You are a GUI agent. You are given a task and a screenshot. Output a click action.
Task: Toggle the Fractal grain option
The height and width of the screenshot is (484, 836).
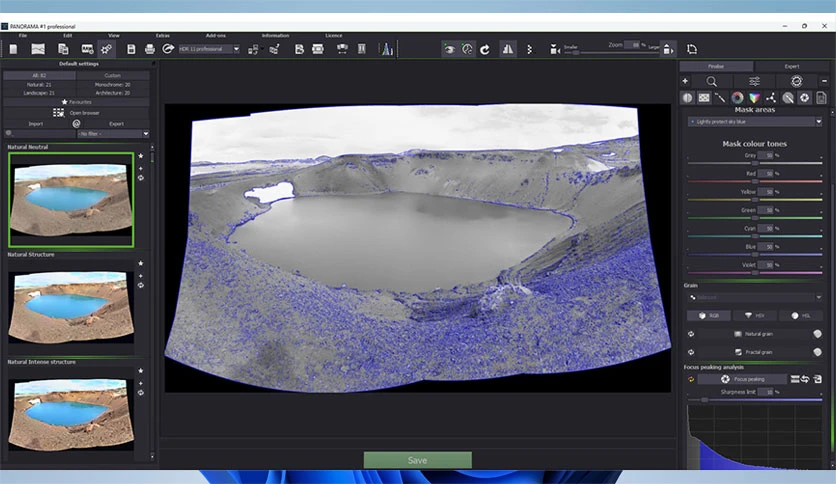coord(754,352)
